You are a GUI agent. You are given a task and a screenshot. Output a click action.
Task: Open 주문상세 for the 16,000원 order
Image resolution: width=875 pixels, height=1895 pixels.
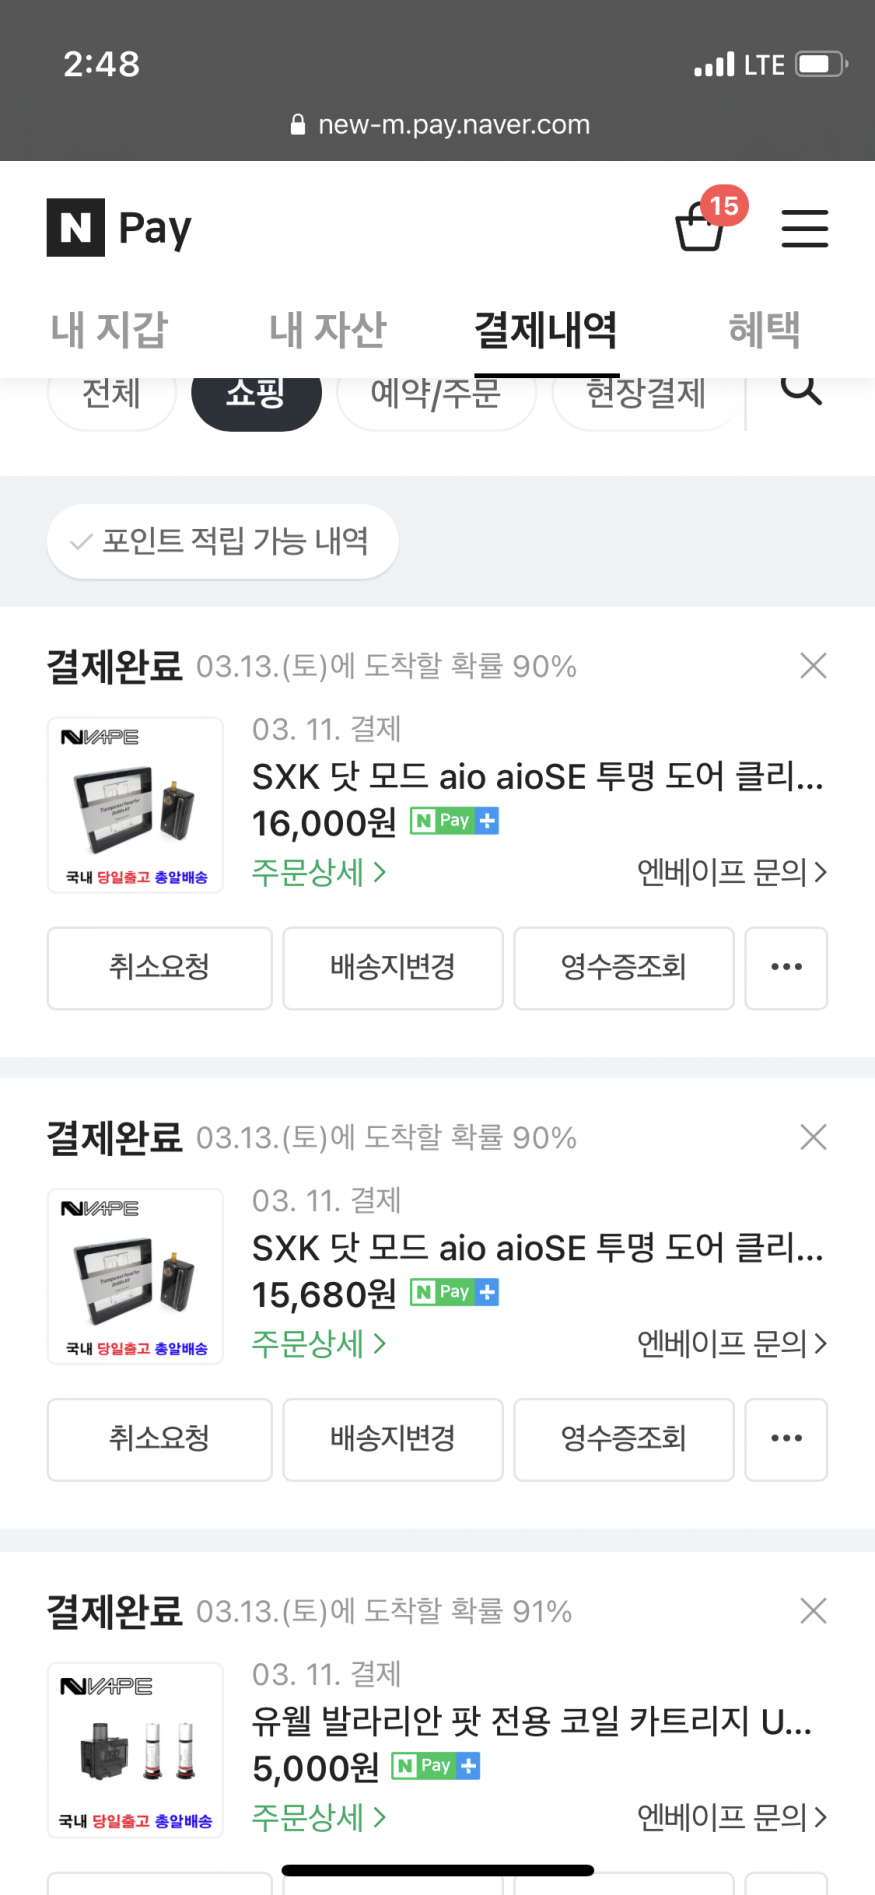[317, 872]
